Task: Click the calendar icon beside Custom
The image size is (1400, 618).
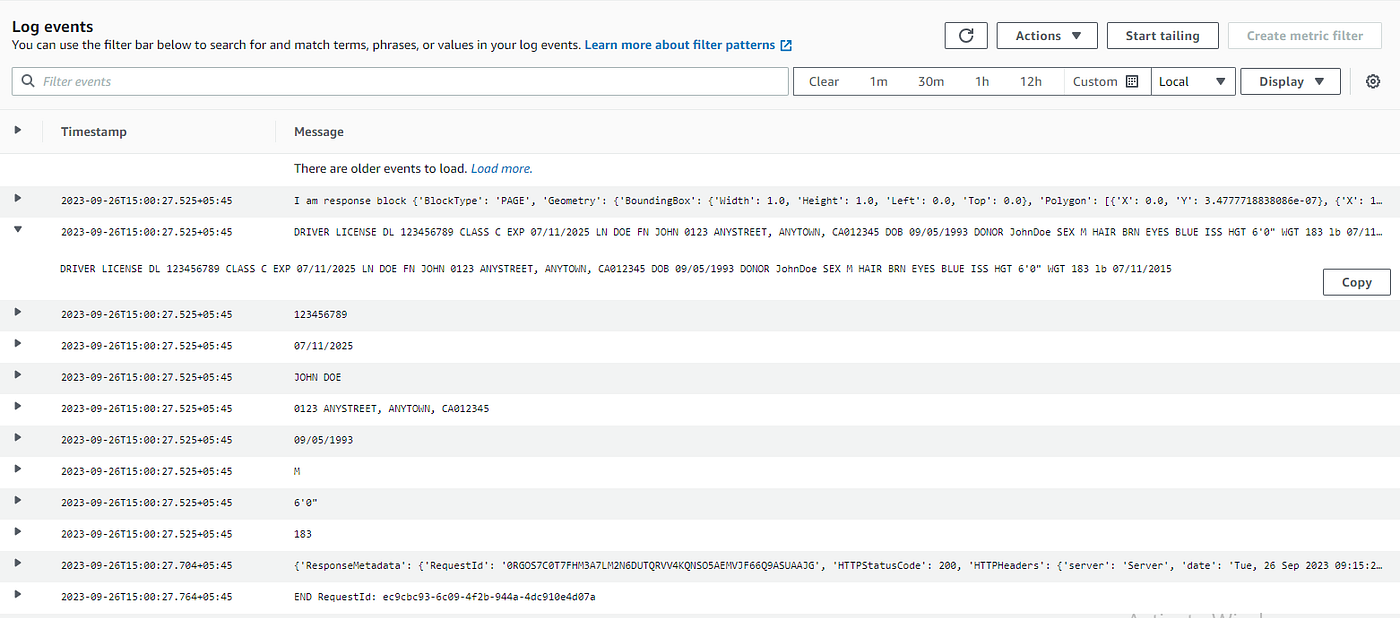Action: [1132, 82]
